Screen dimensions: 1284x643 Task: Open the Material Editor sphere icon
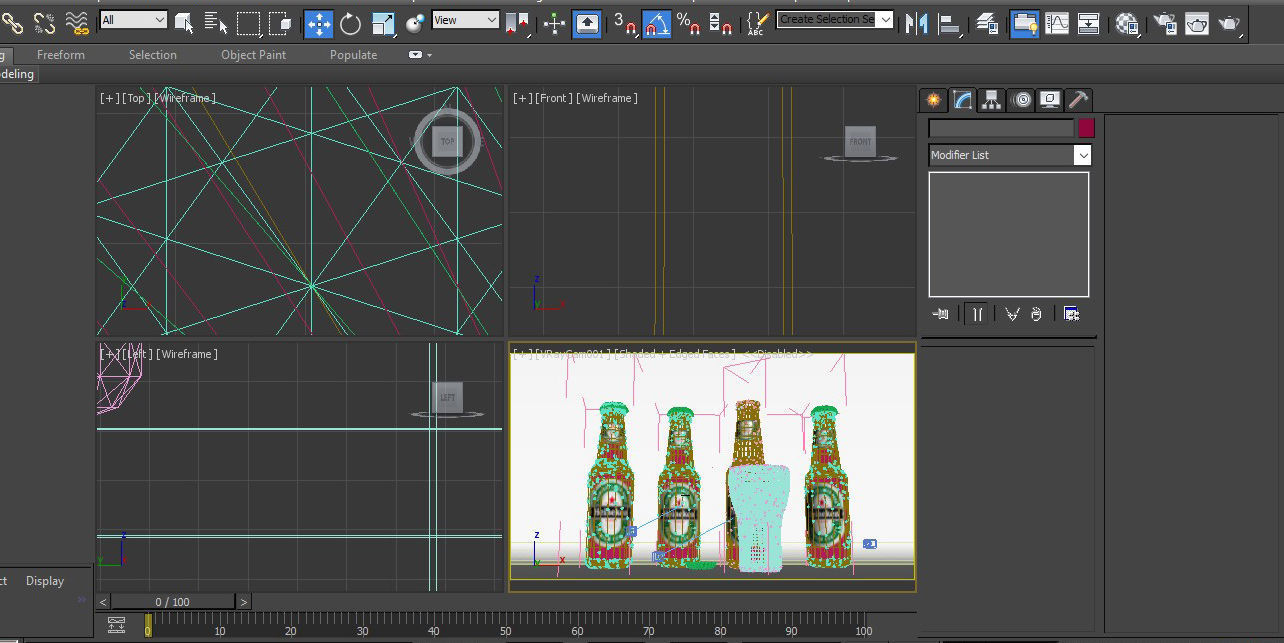(x=1127, y=23)
